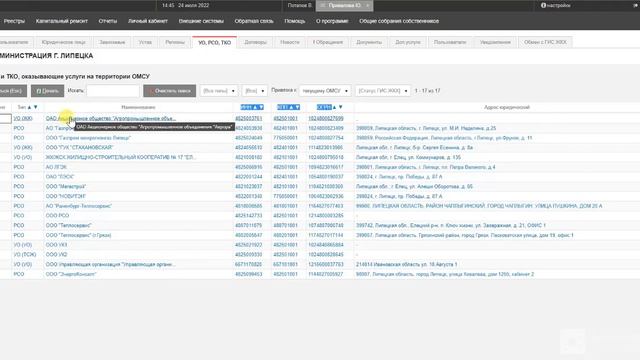Click the Печать print button
Screen dimensions: 640x360
coord(47,91)
